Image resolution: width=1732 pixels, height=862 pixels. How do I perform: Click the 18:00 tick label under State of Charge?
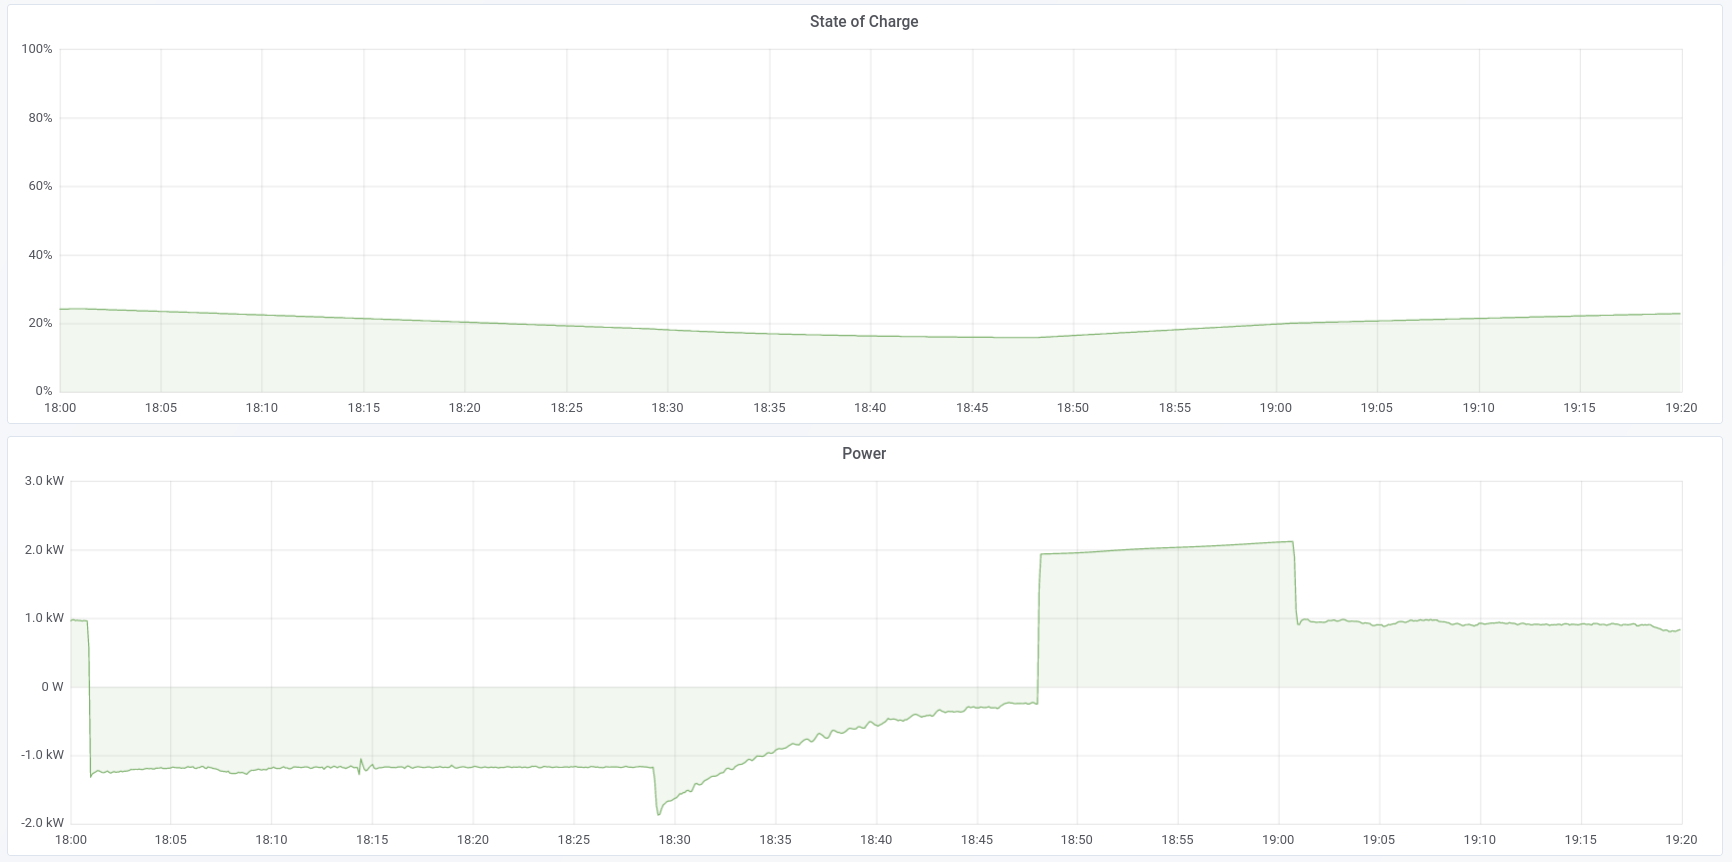(60, 408)
